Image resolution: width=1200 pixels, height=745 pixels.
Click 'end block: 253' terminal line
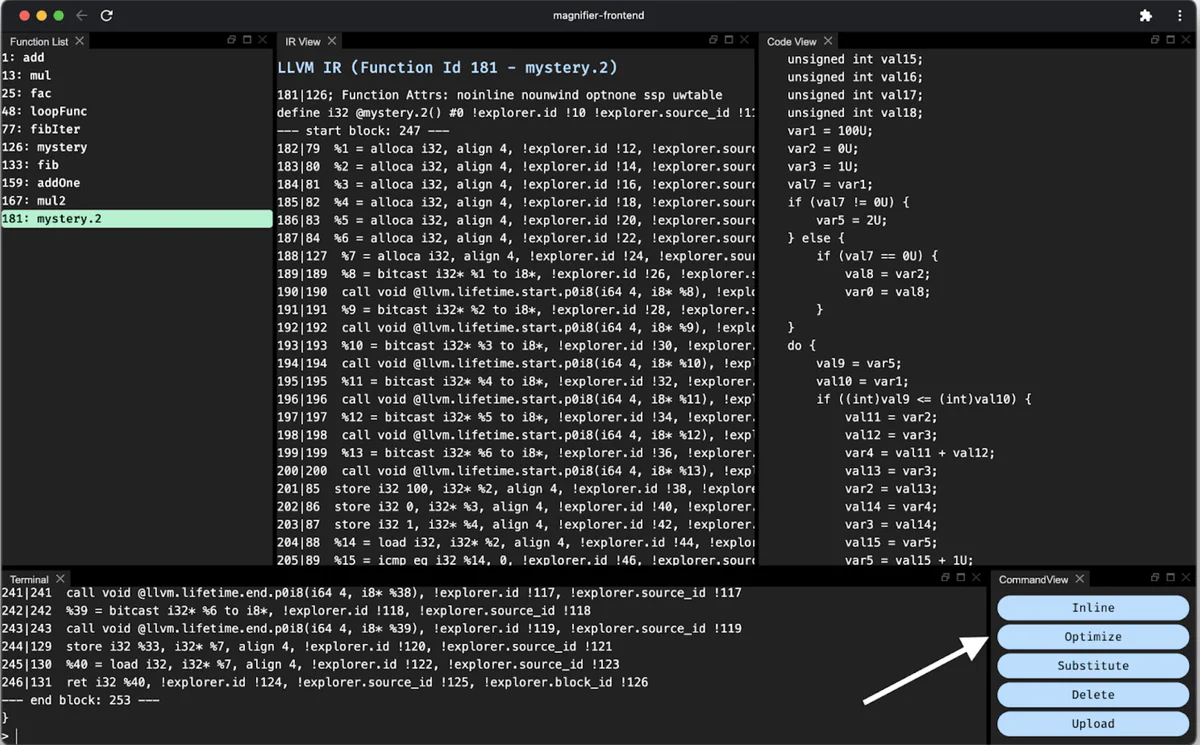coord(80,700)
